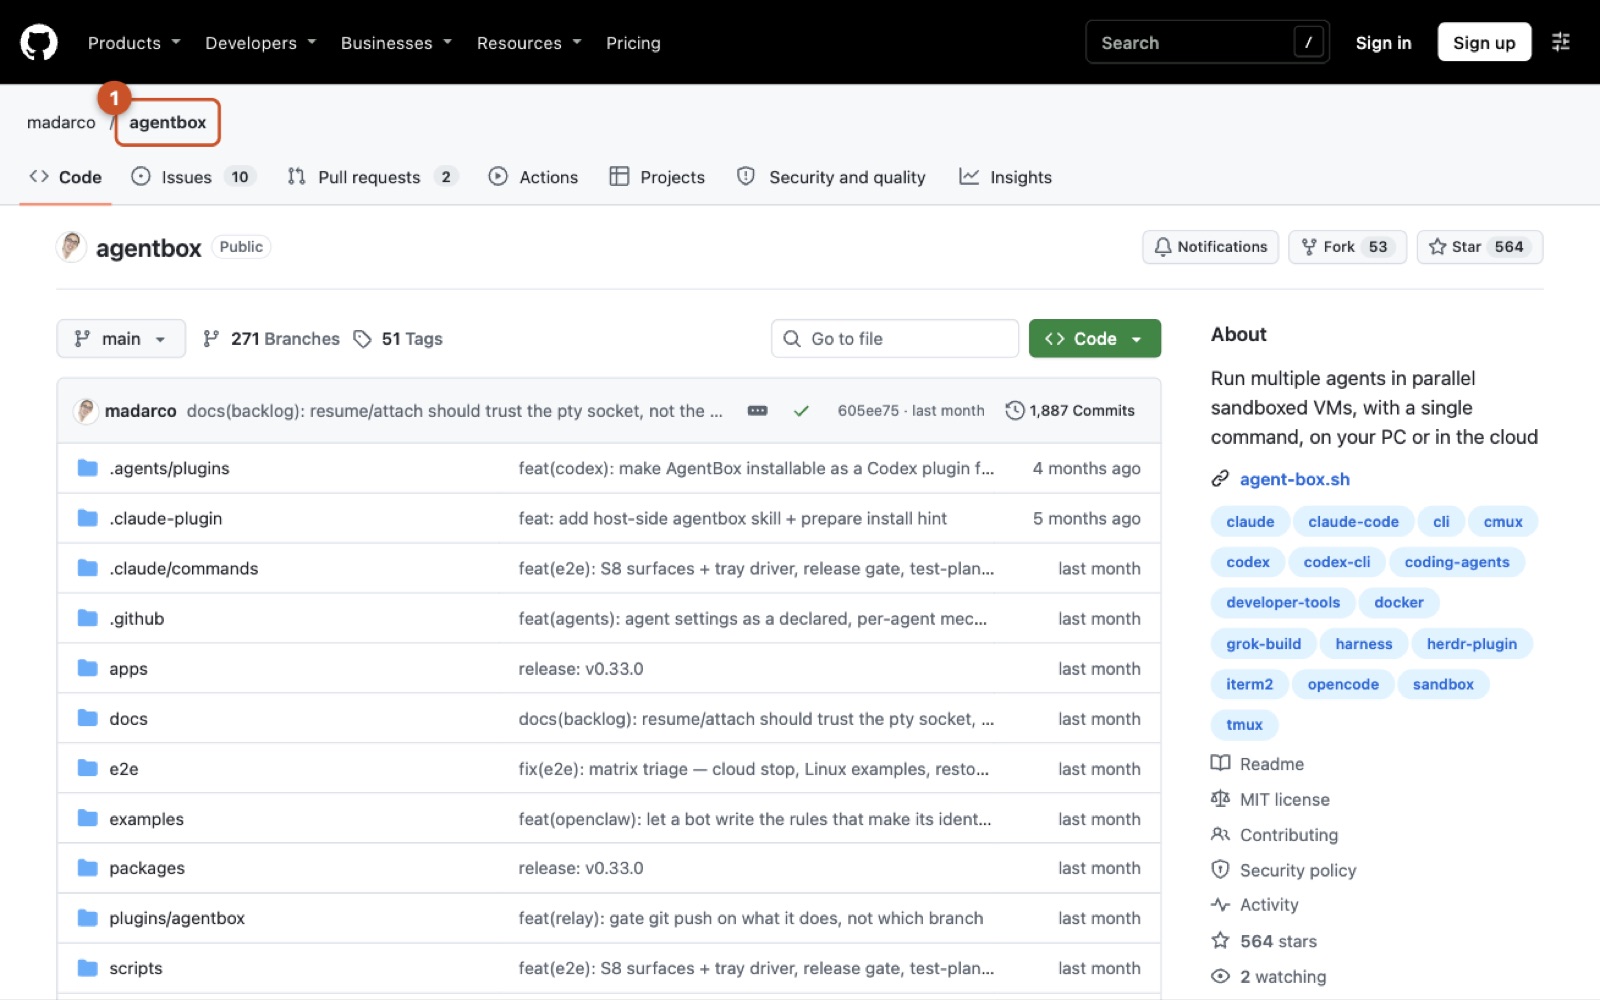
Task: Open the appearance settings icon beside Sign up
Action: [x=1560, y=42]
